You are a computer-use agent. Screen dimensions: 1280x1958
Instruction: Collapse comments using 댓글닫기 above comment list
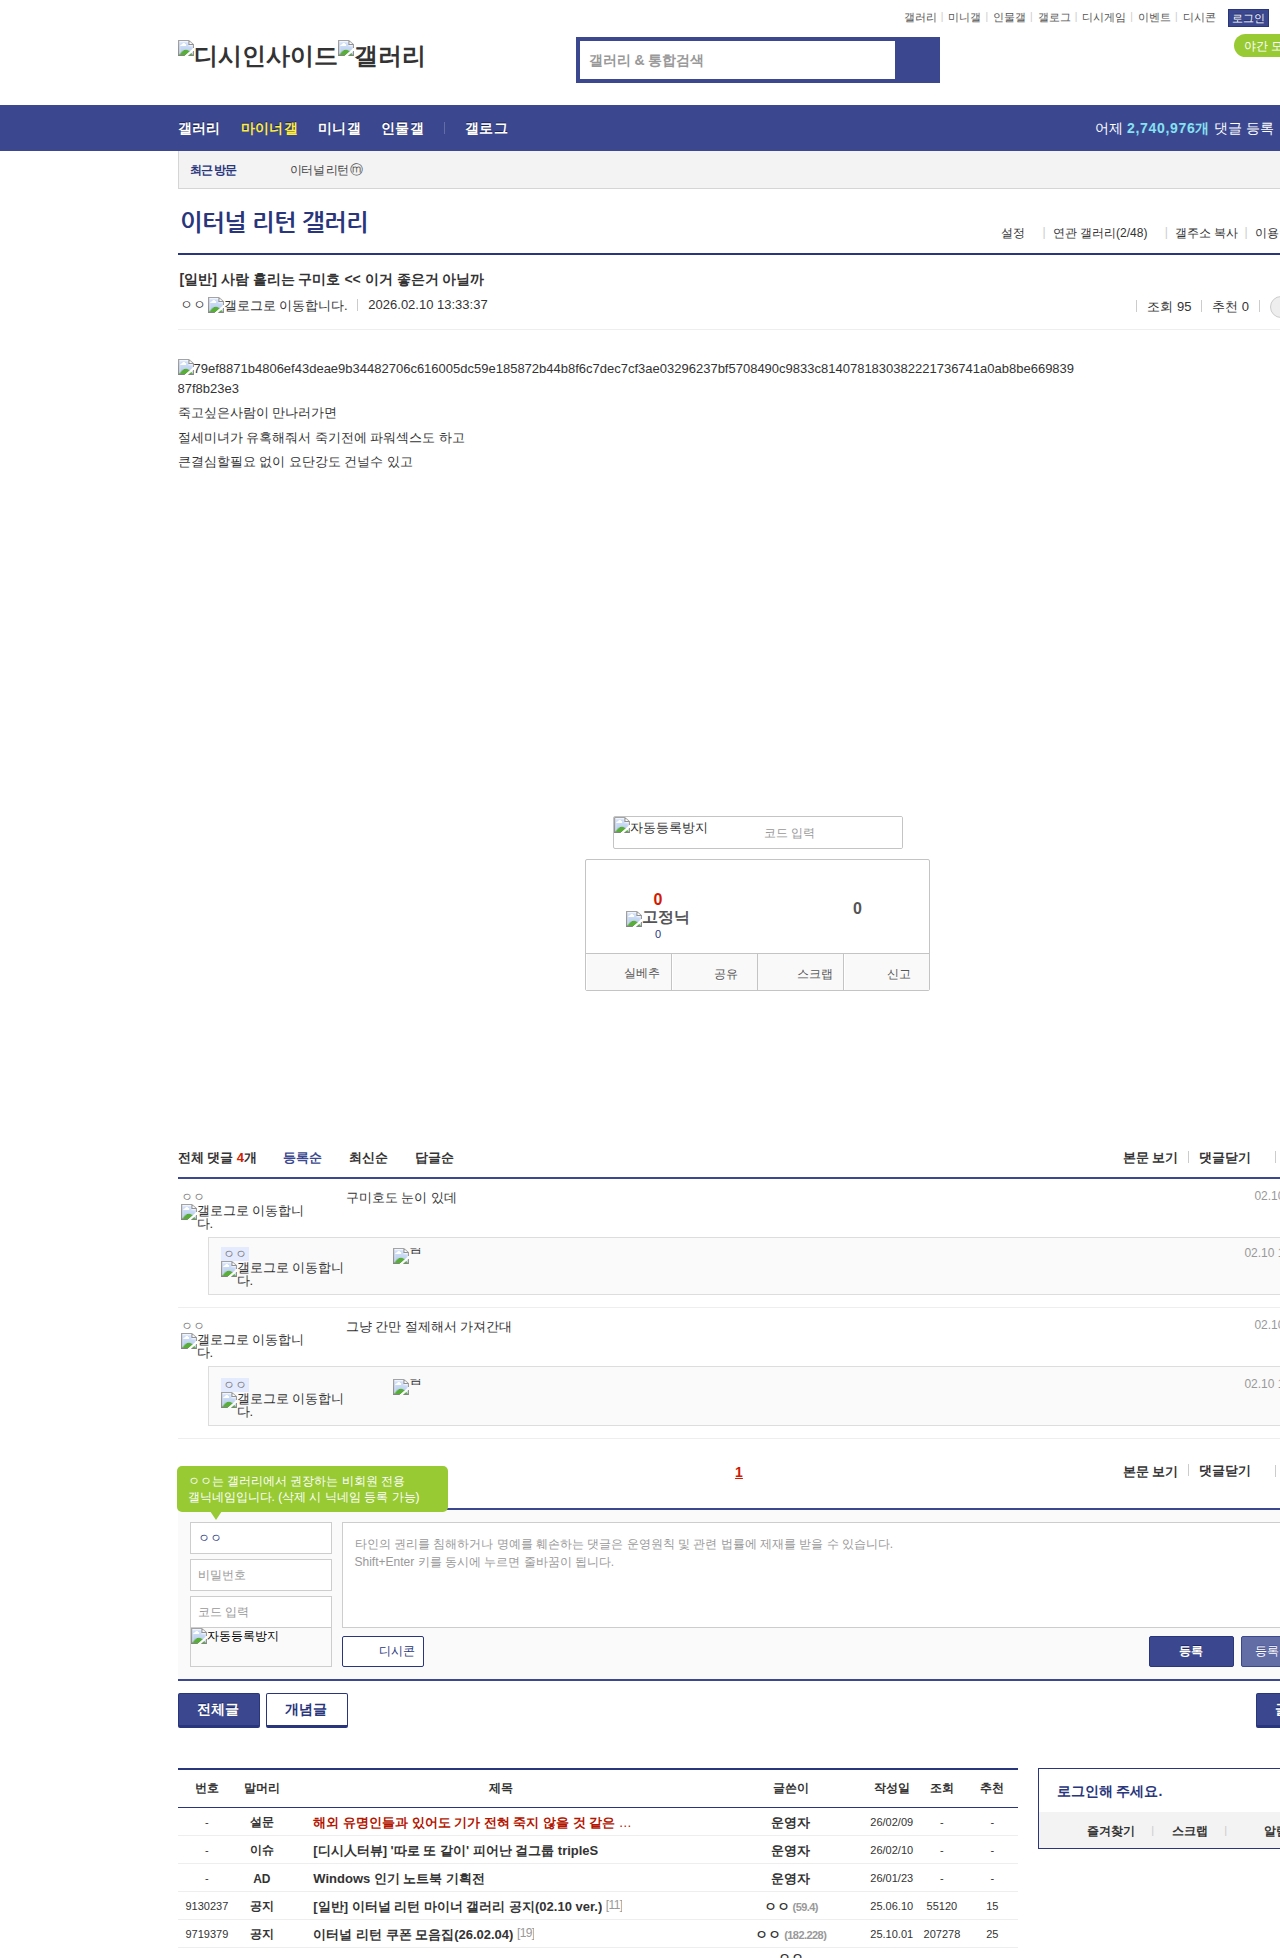pyautogui.click(x=1224, y=1158)
